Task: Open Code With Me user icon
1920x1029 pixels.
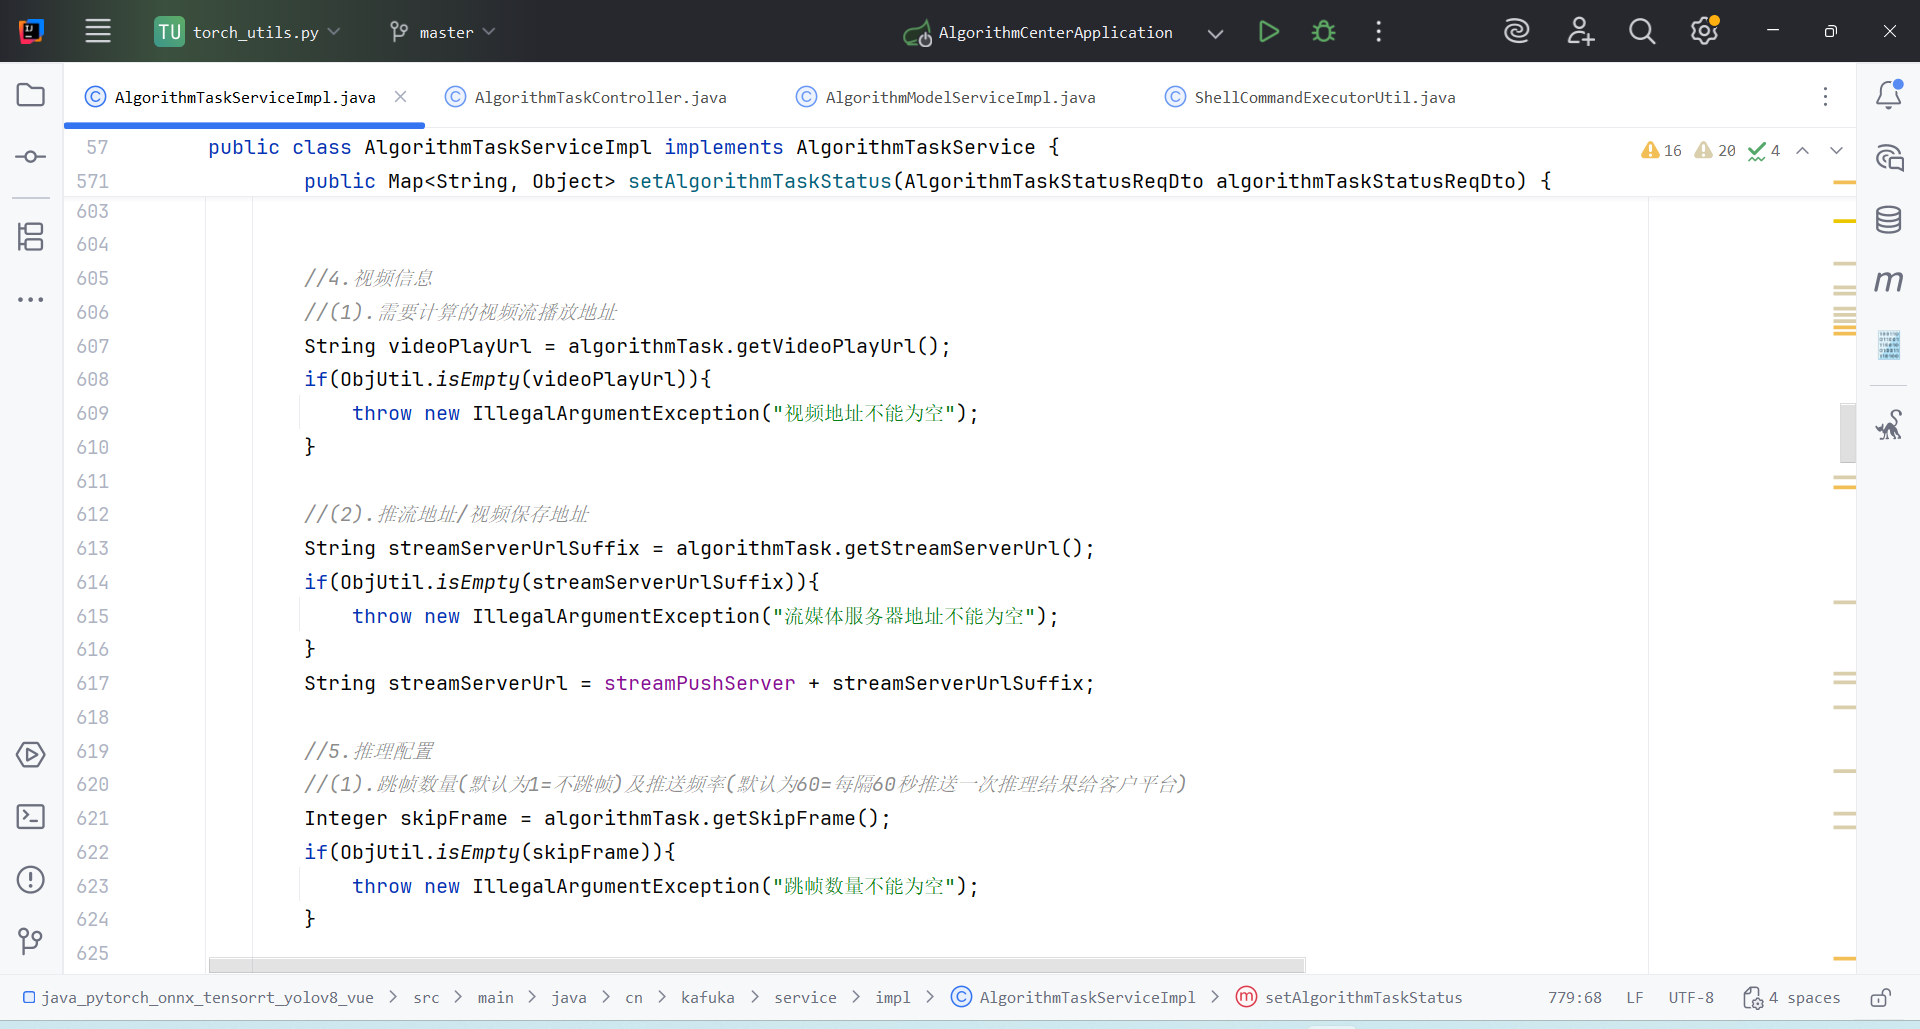Action: (x=1580, y=32)
